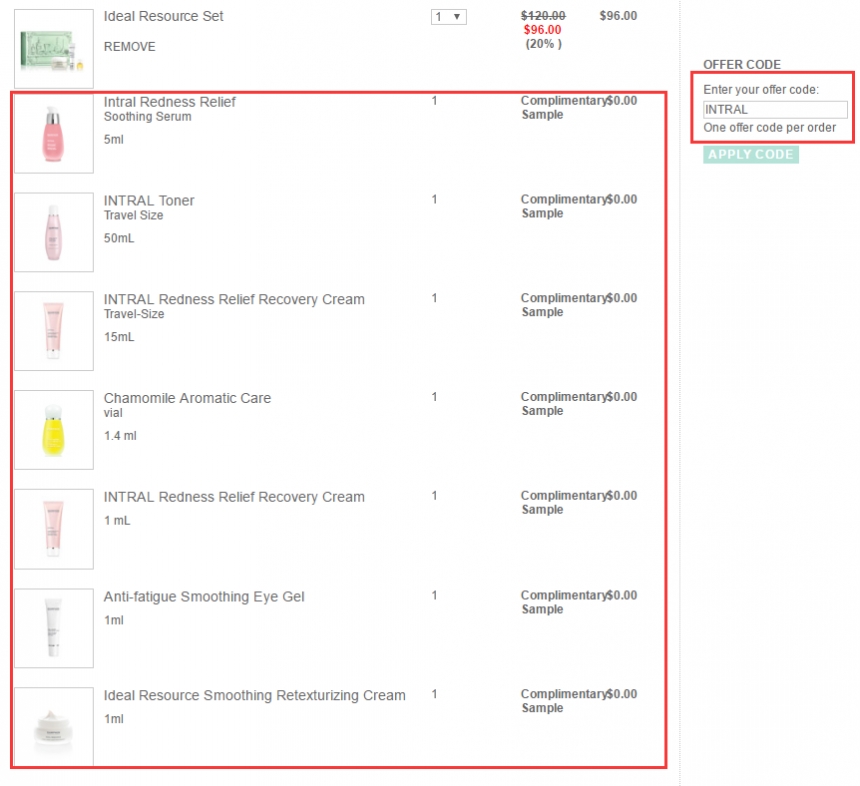860x786 pixels.
Task: Click the black $96.00 line total for Ideal Resource Set
Action: (x=618, y=16)
